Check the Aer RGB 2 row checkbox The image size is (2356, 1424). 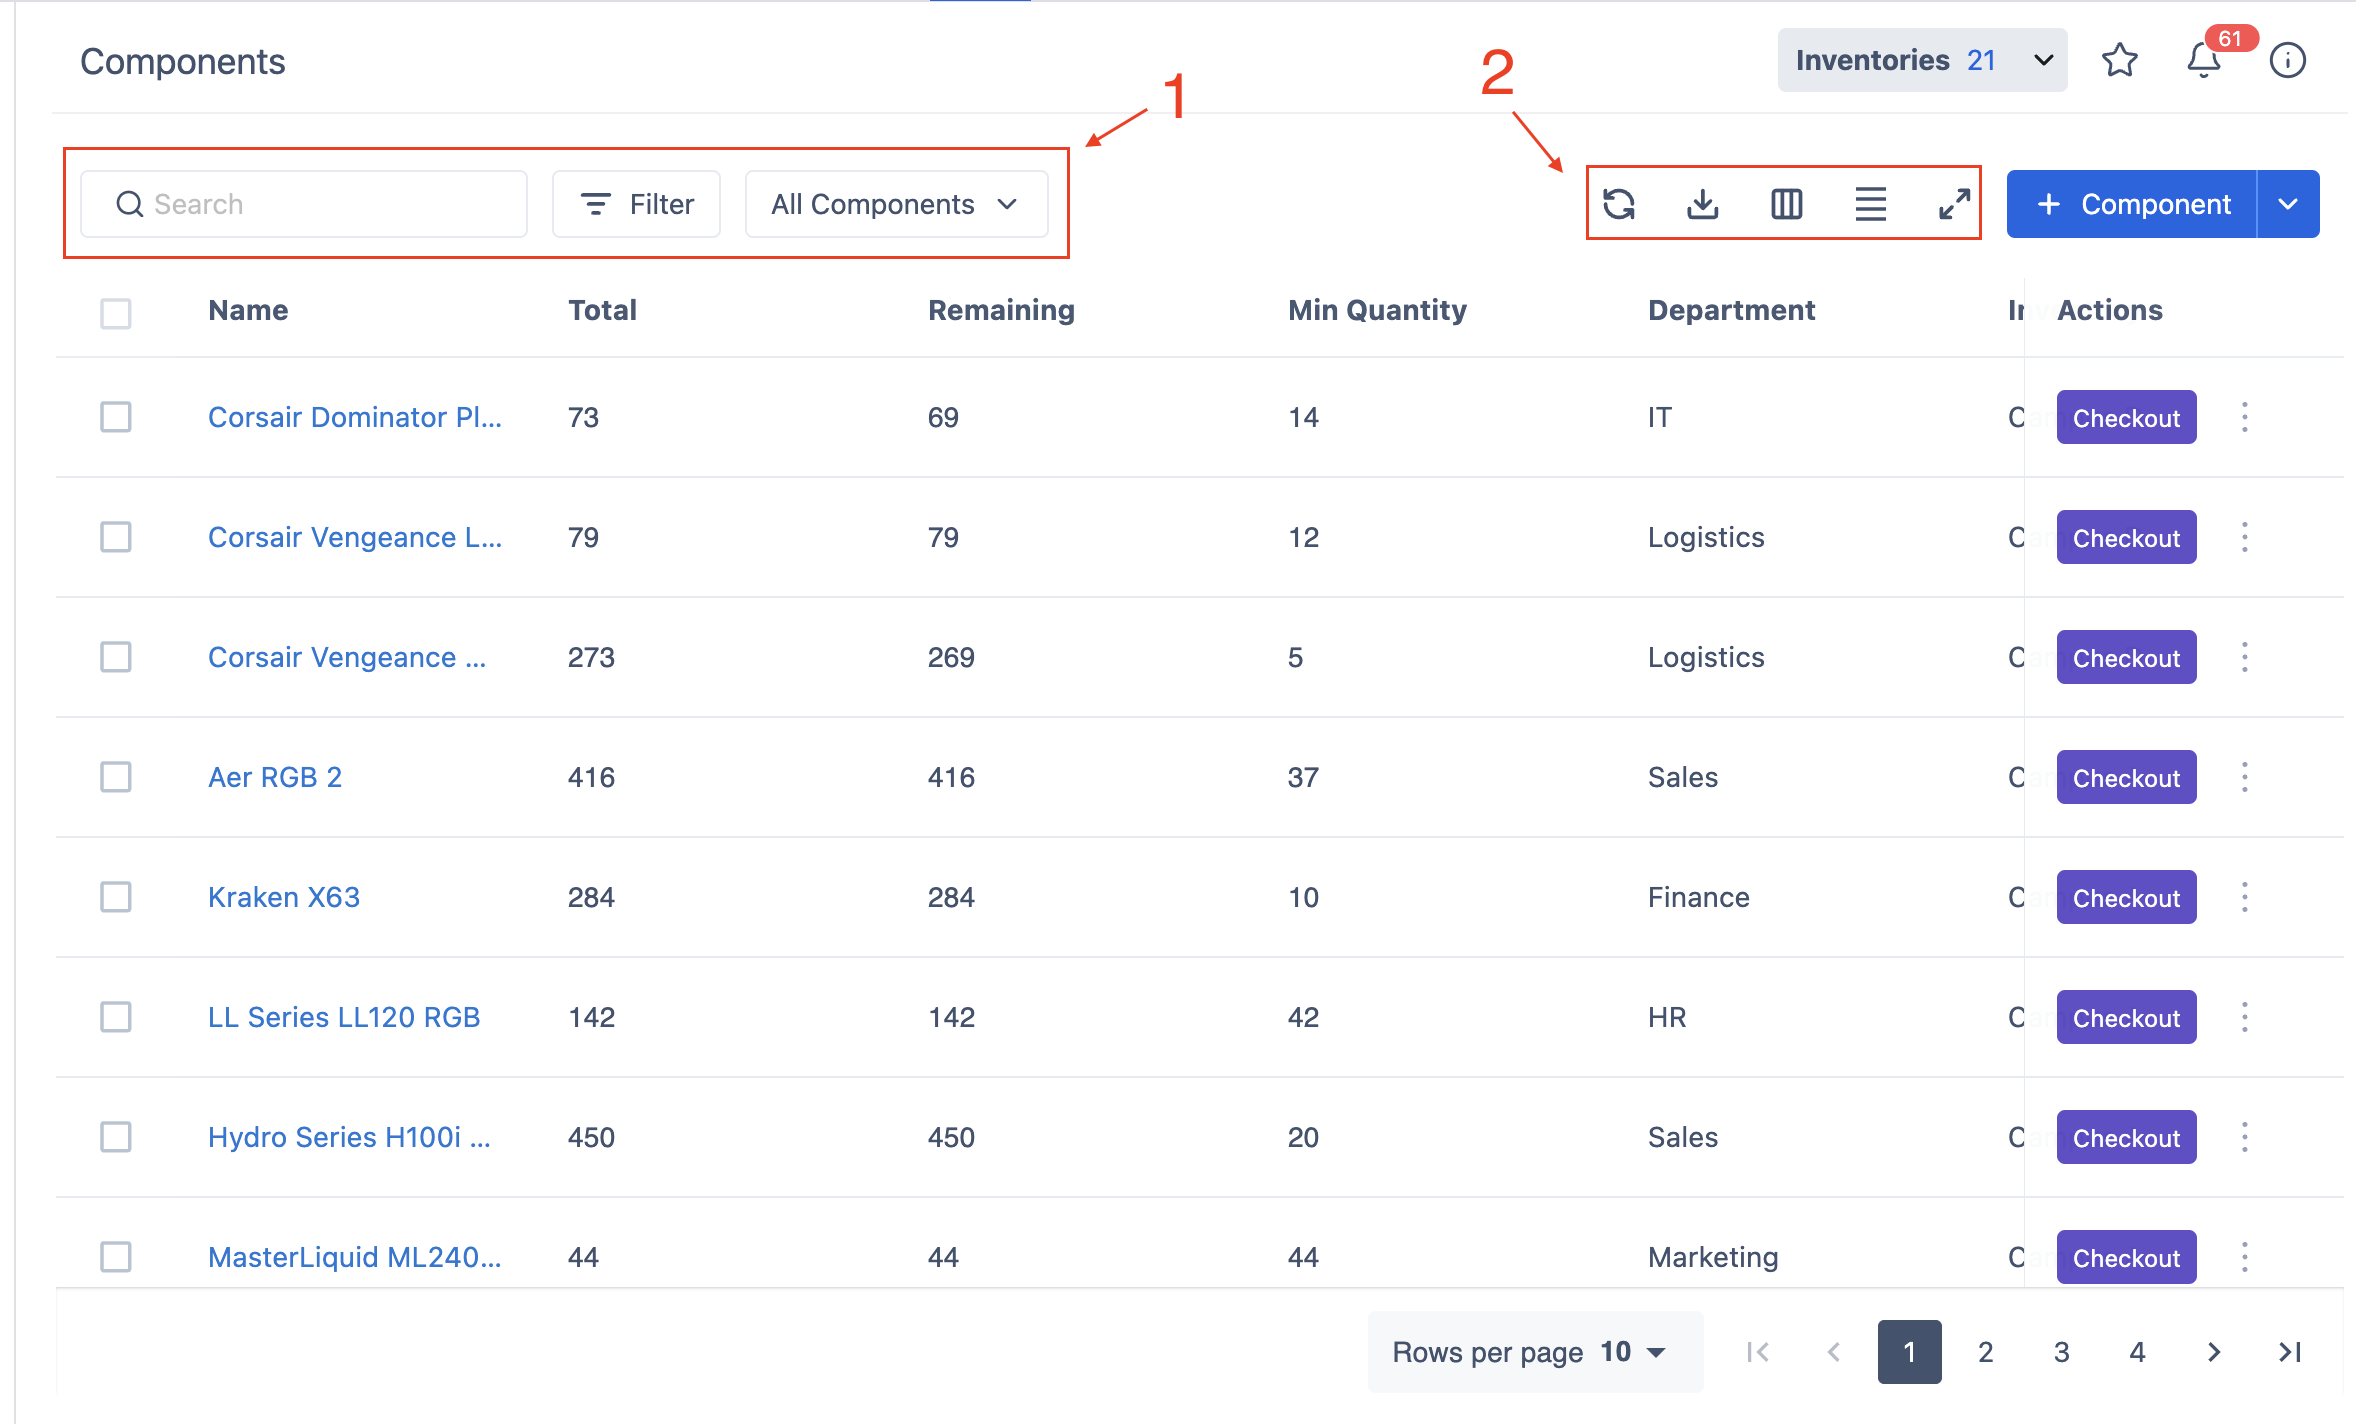pyautogui.click(x=116, y=777)
